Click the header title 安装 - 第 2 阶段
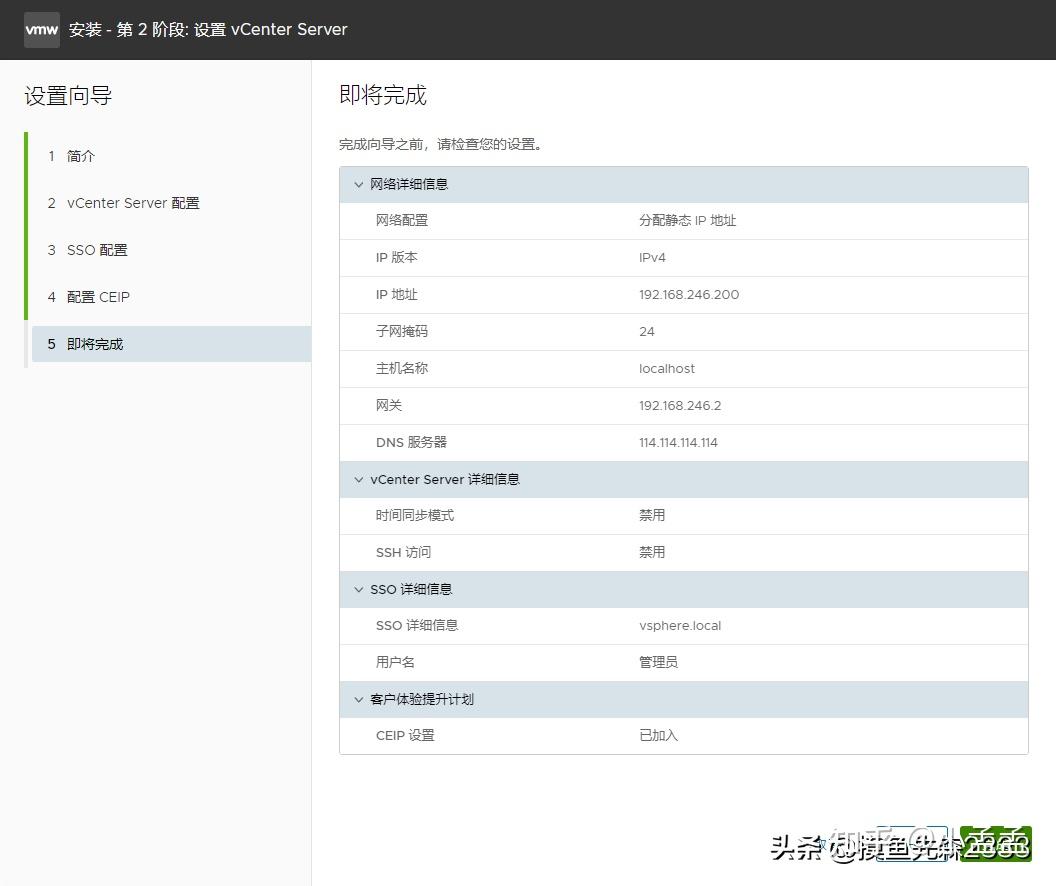Screen dimensions: 1056x886 pyautogui.click(x=208, y=30)
